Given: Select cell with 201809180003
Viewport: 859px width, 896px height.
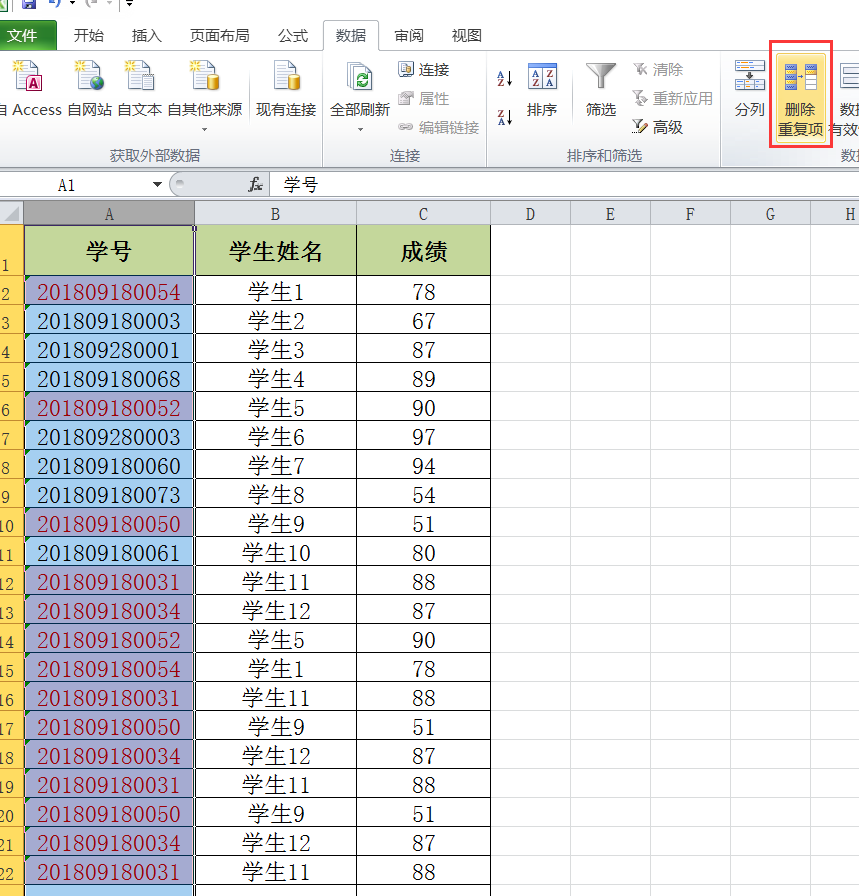Looking at the screenshot, I should click(x=109, y=320).
